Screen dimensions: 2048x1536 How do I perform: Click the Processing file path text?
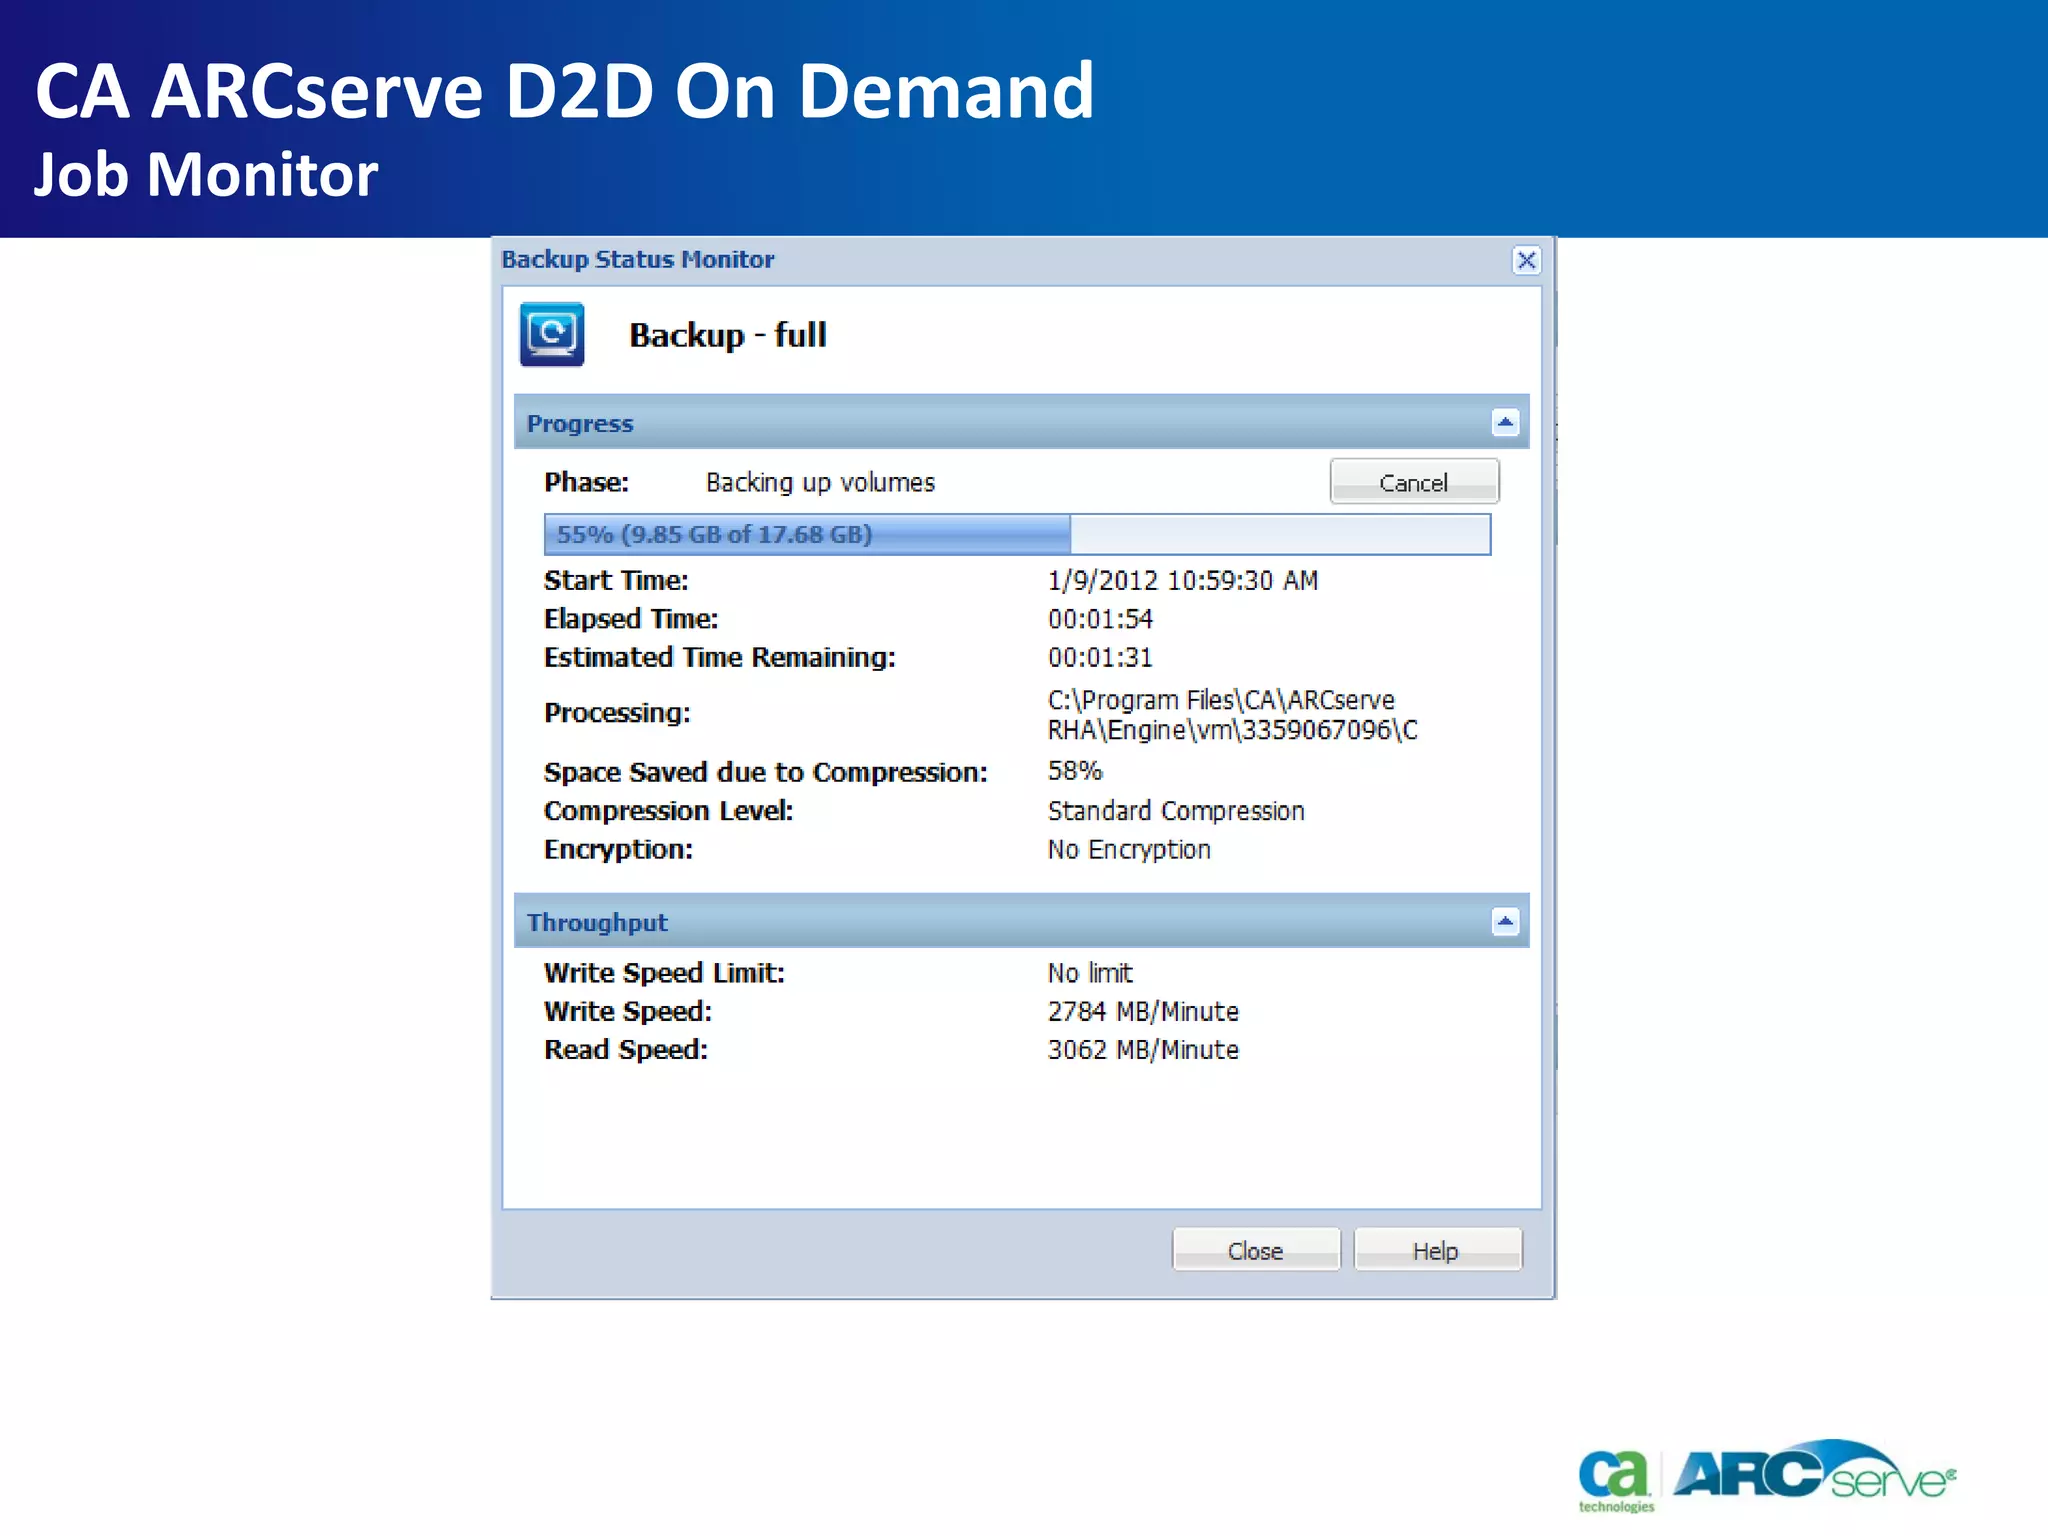tap(1232, 715)
